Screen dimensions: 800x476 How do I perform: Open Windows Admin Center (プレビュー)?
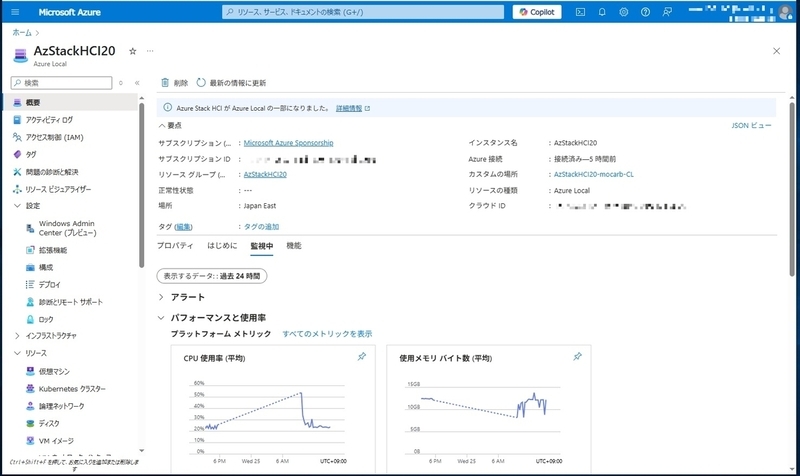[67, 228]
